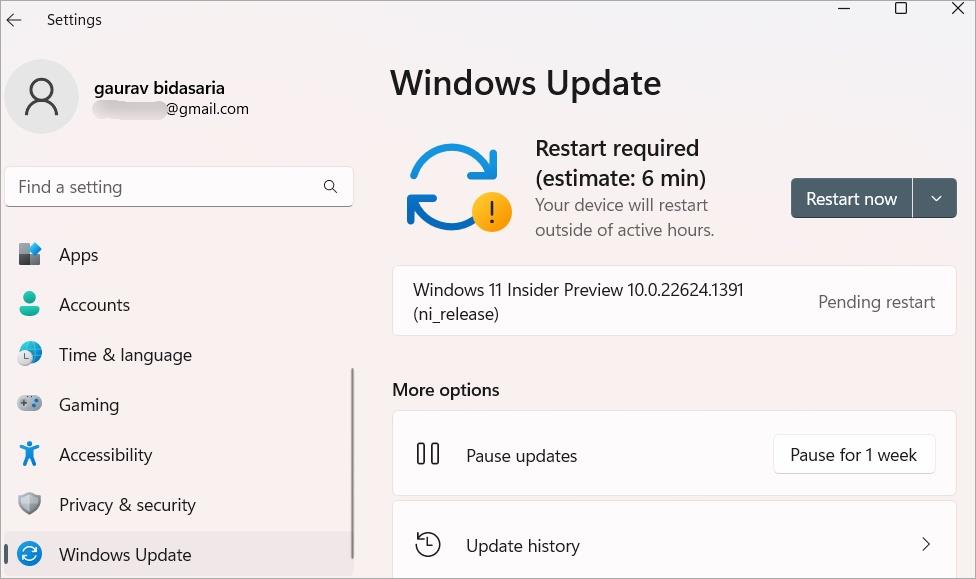The image size is (976, 579).
Task: Click Pause for 1 week
Action: click(853, 454)
